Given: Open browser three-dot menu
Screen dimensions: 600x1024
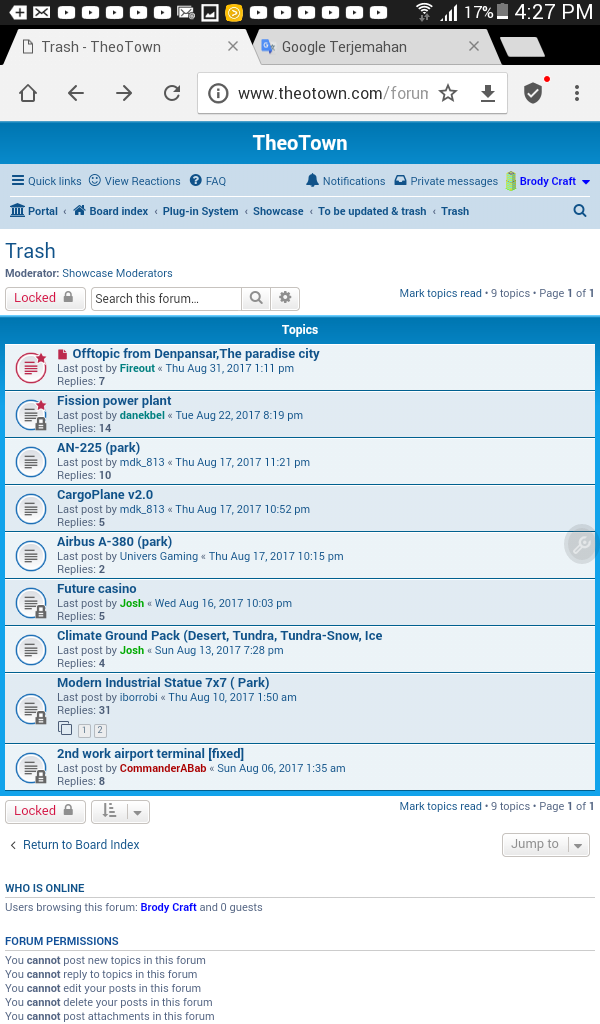Looking at the screenshot, I should 576,93.
